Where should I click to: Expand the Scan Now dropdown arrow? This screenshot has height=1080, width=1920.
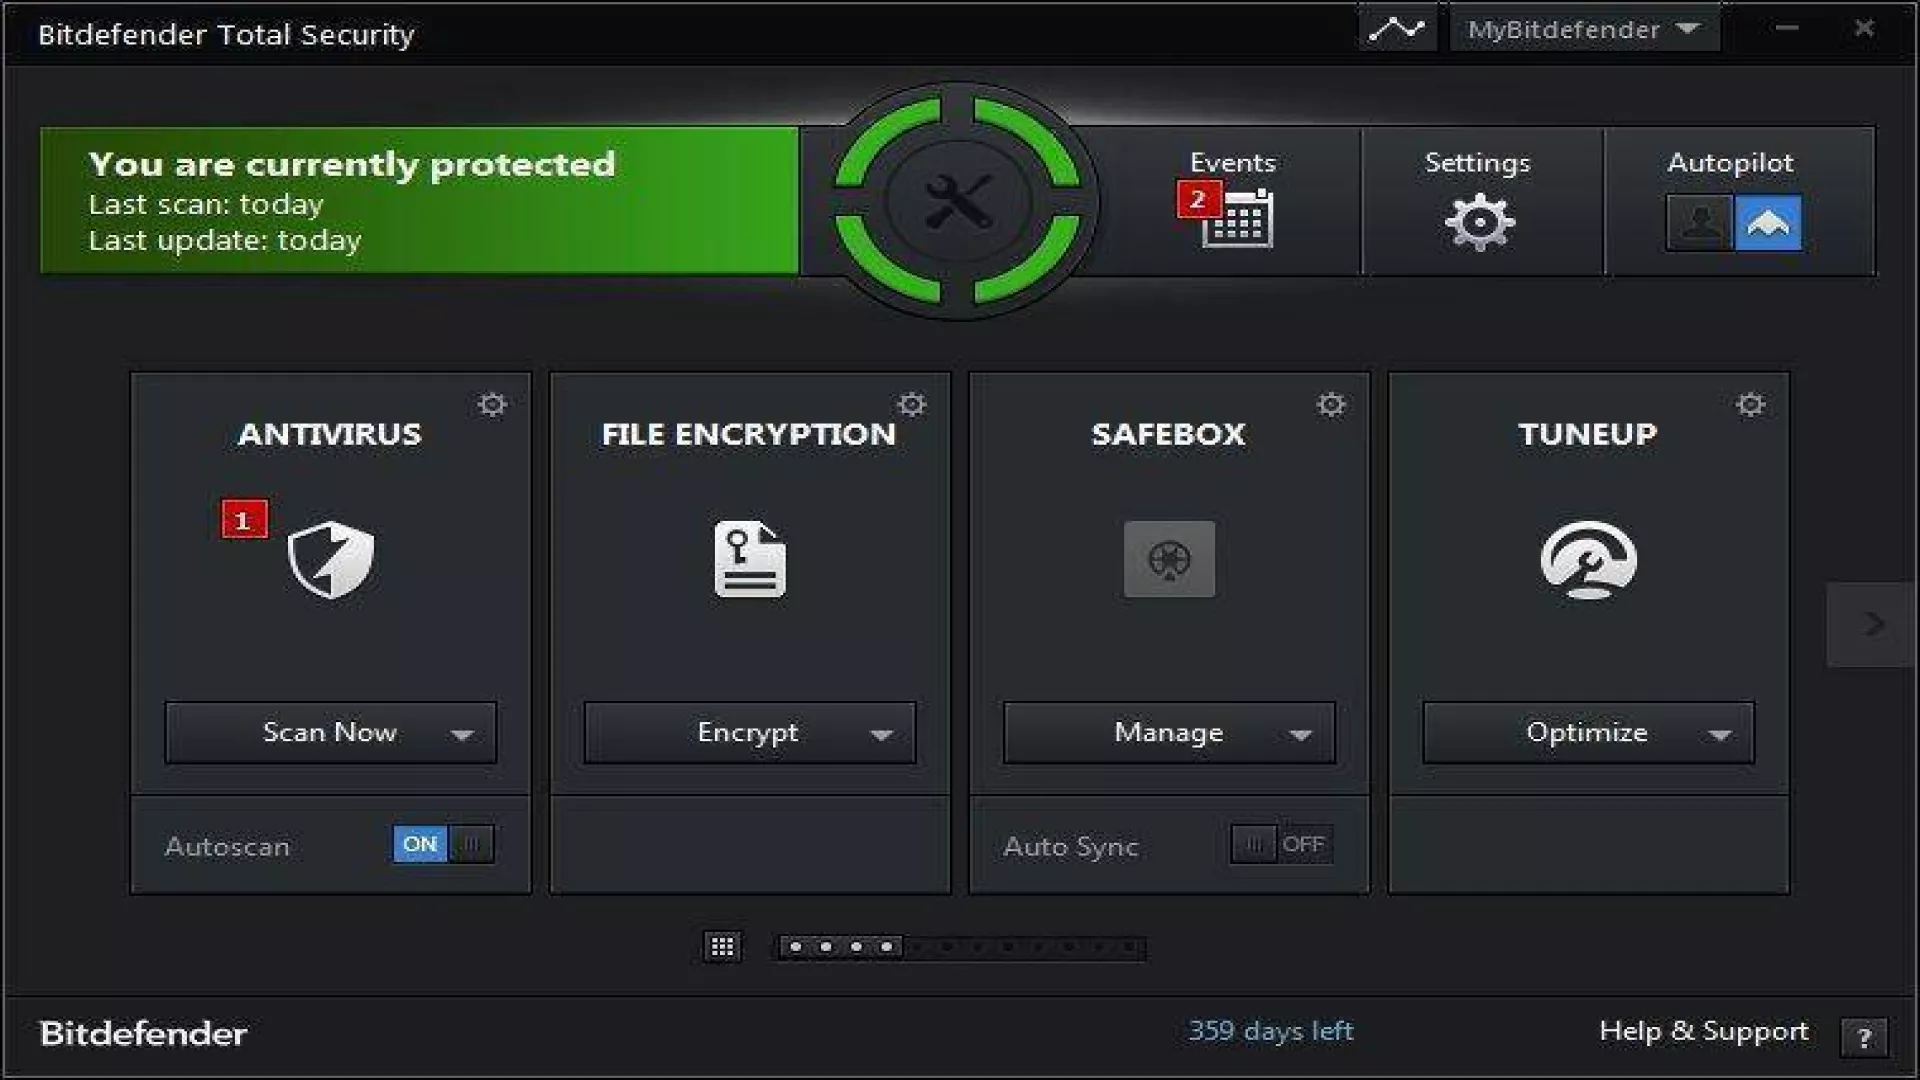(461, 734)
